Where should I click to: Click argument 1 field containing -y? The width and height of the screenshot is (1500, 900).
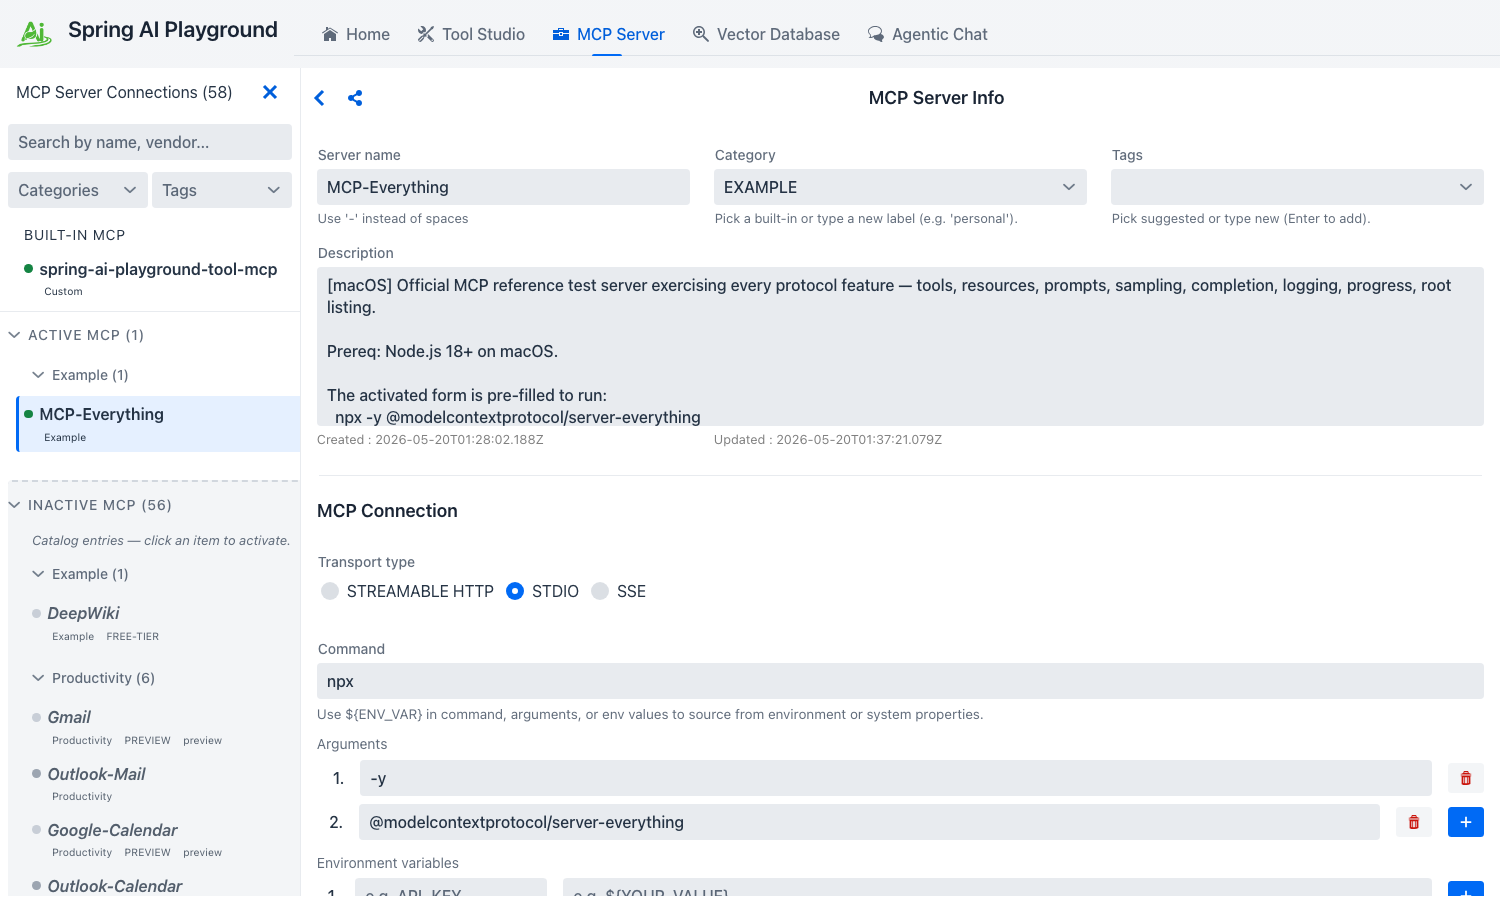(896, 778)
